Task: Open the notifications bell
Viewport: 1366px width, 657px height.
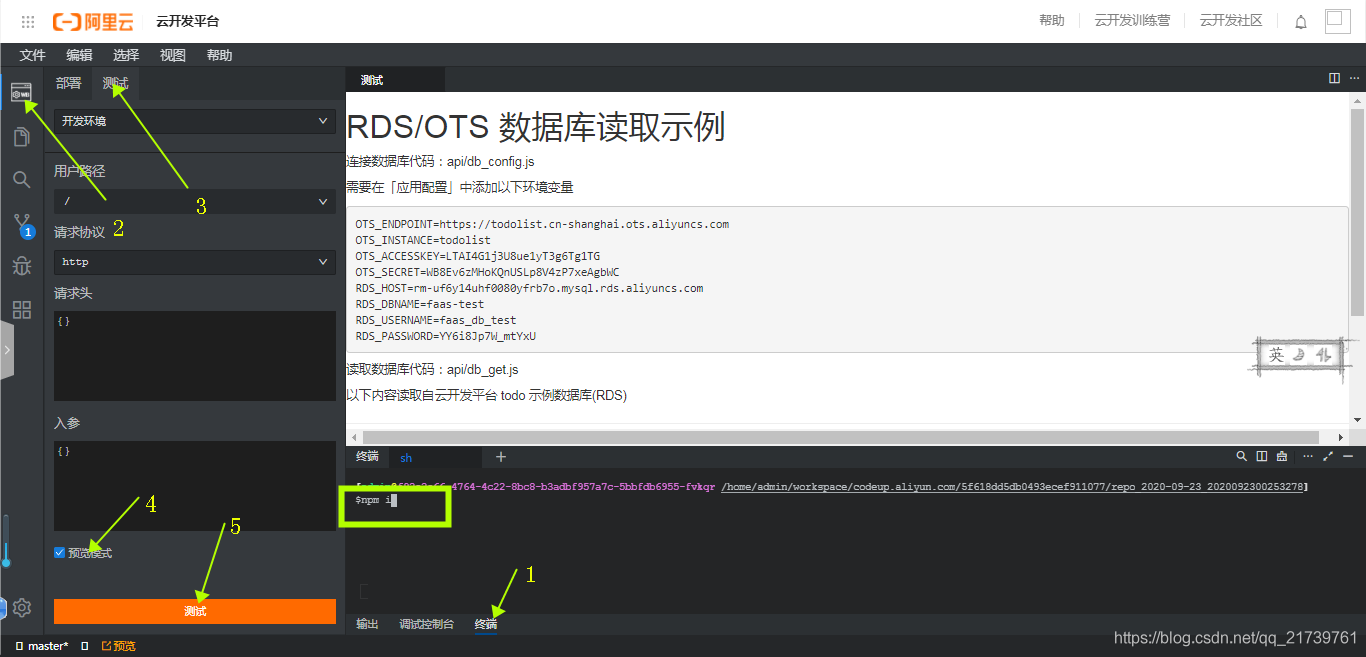Action: tap(1301, 21)
